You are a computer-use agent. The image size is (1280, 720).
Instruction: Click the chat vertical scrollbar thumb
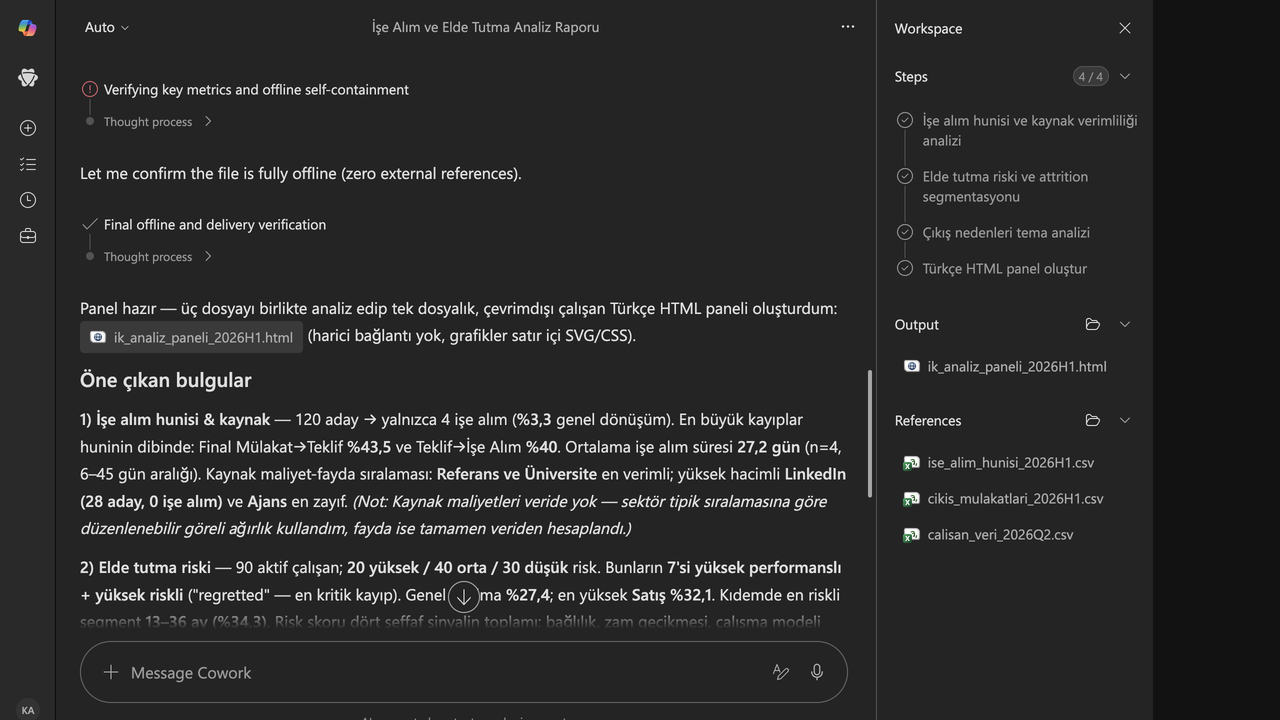click(x=870, y=432)
